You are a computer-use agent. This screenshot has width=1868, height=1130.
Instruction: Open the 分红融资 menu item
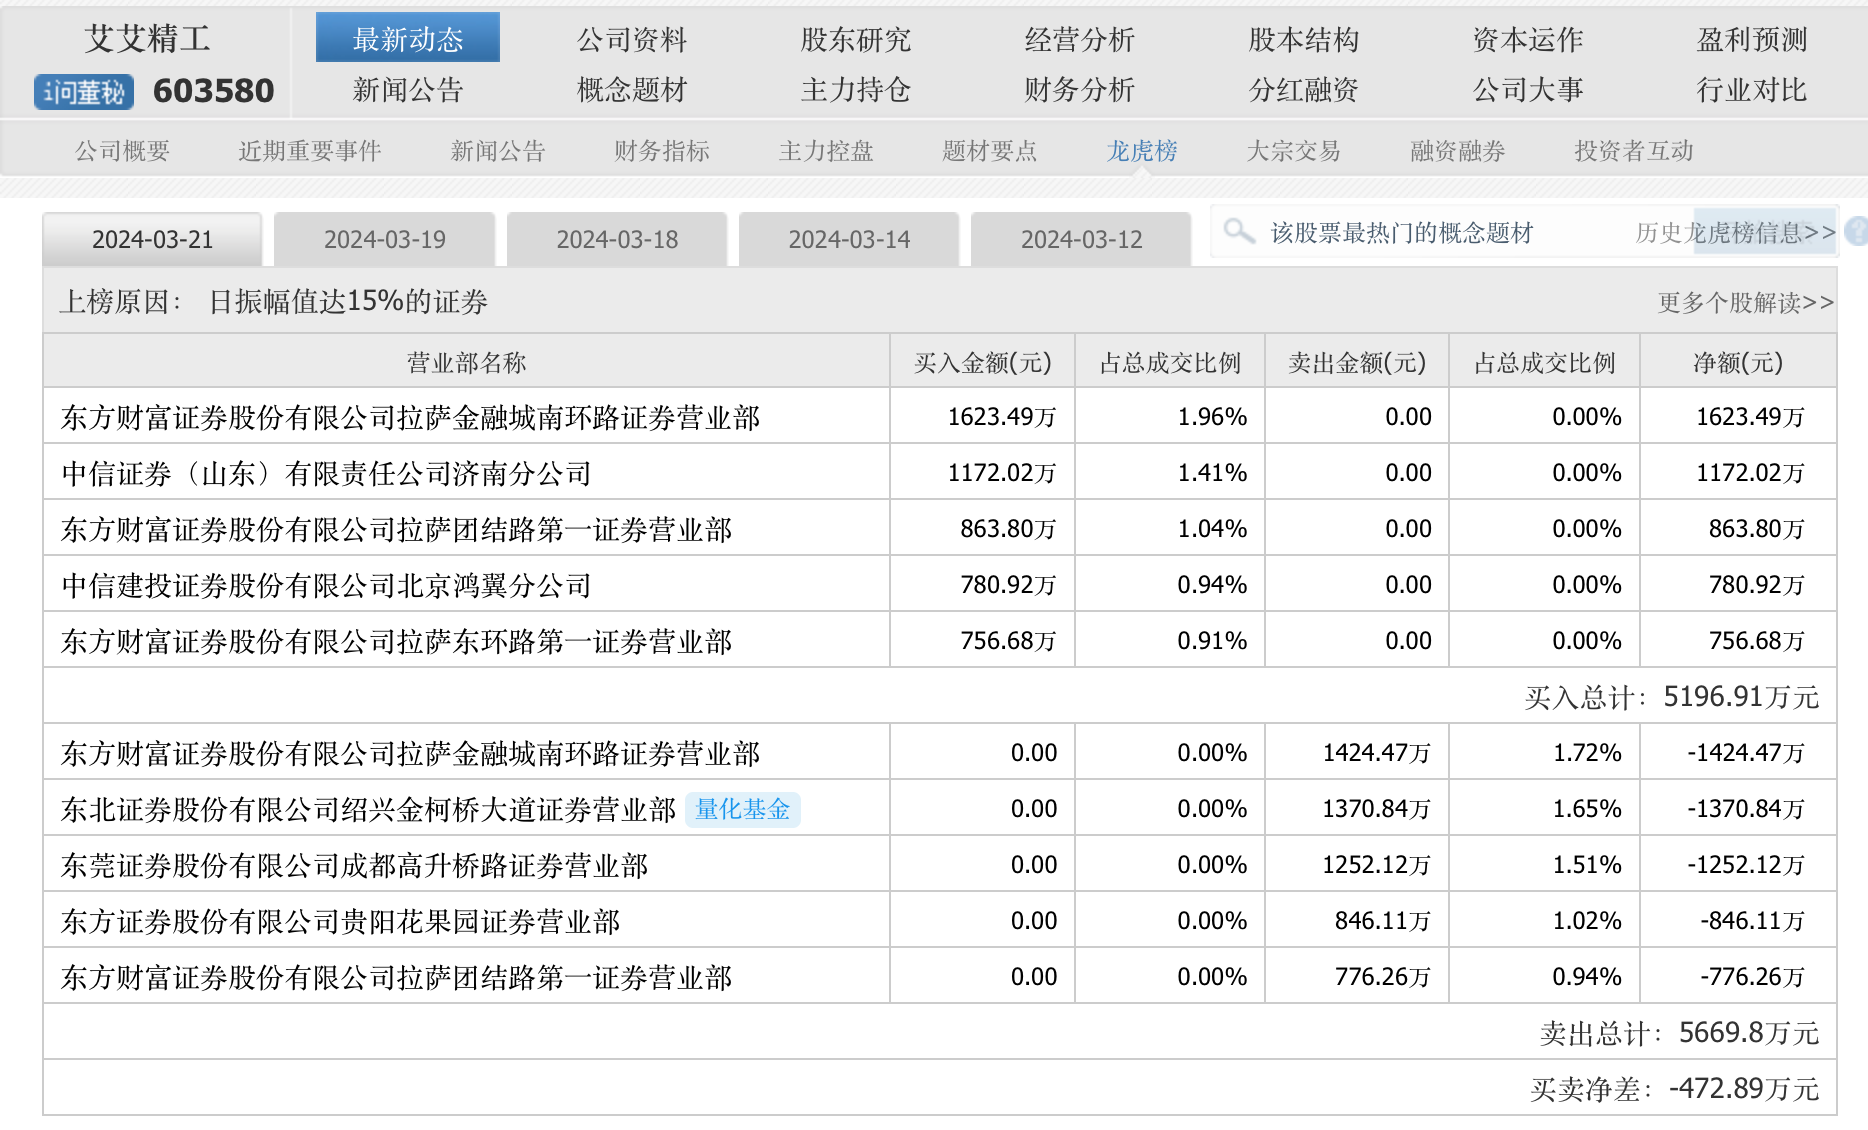1304,90
